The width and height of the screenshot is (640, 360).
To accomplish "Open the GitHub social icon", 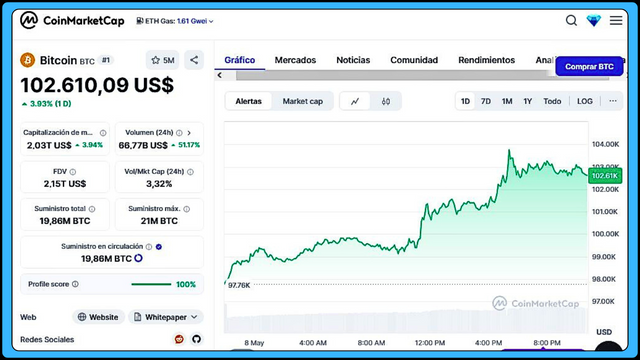I will [196, 339].
